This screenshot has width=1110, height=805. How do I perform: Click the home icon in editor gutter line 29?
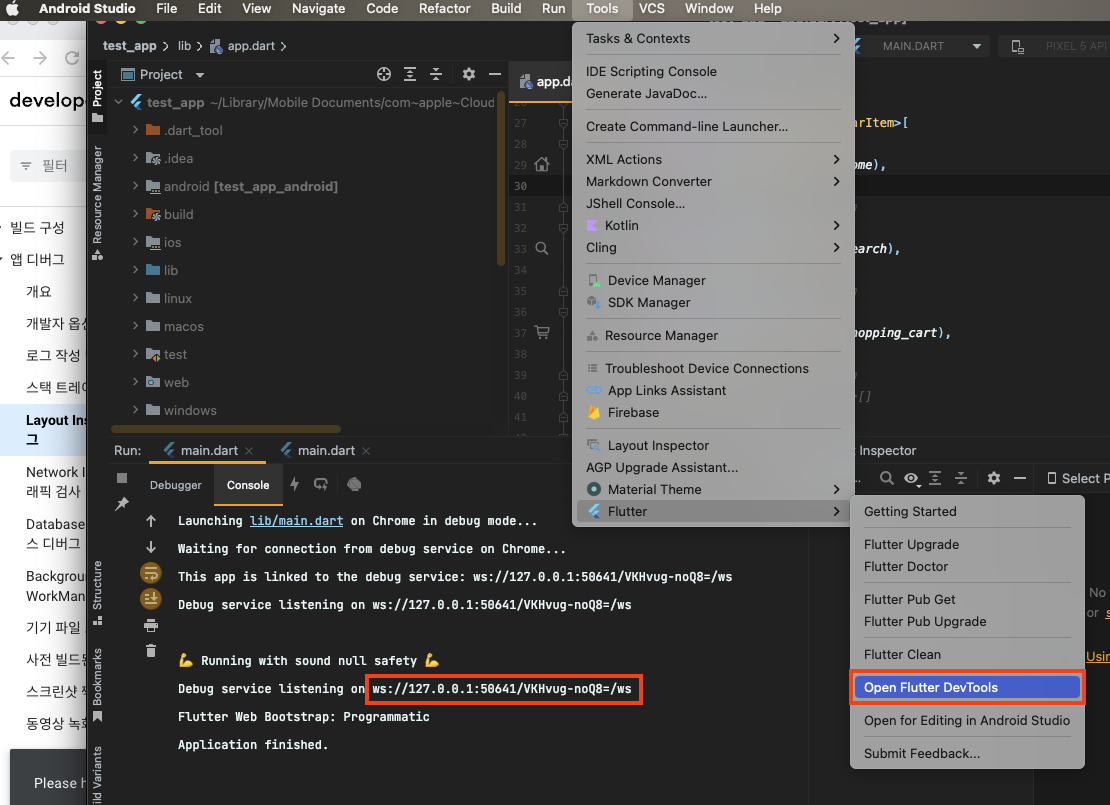click(542, 165)
